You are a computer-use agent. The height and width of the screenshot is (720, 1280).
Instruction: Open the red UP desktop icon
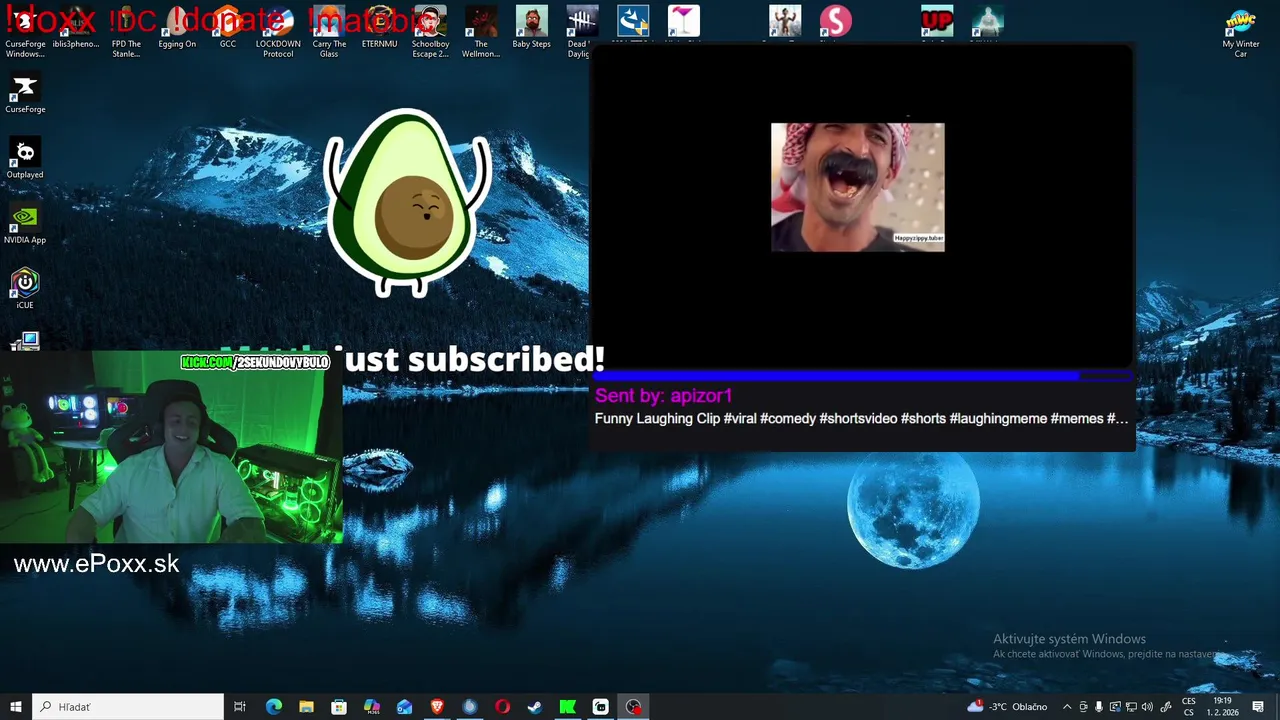[x=937, y=21]
